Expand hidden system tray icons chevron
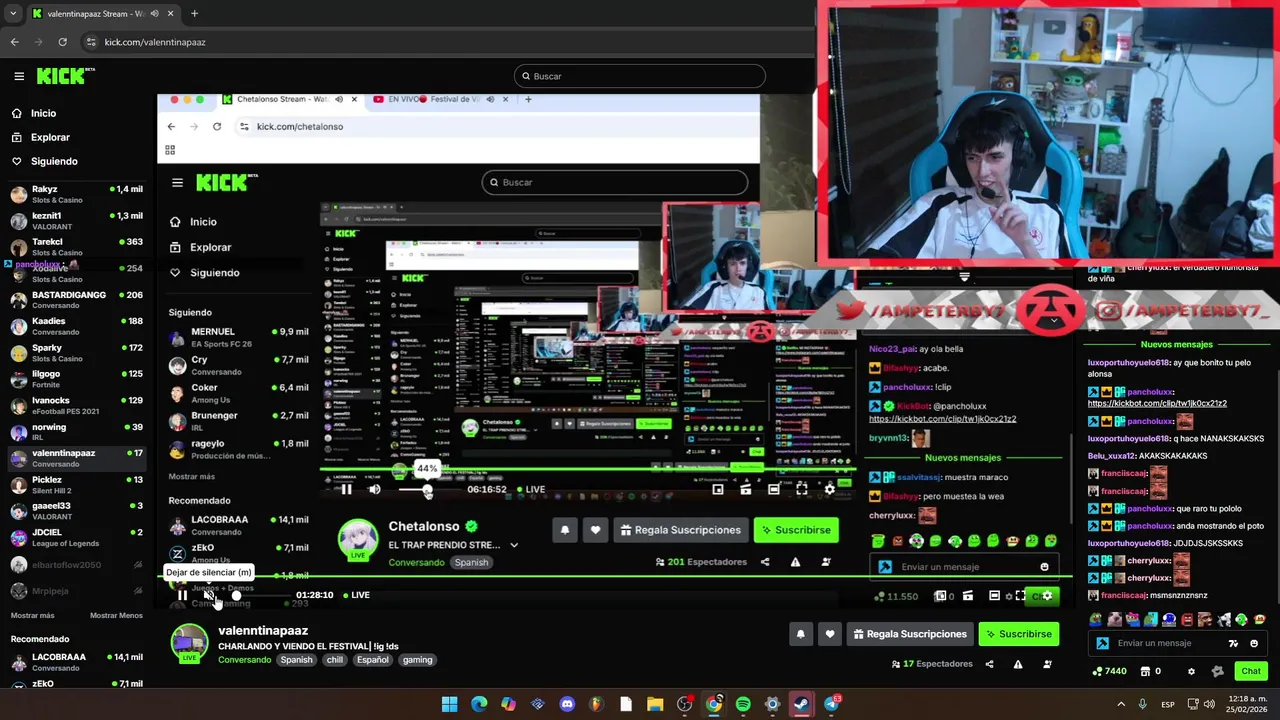Image resolution: width=1280 pixels, height=720 pixels. [1120, 704]
